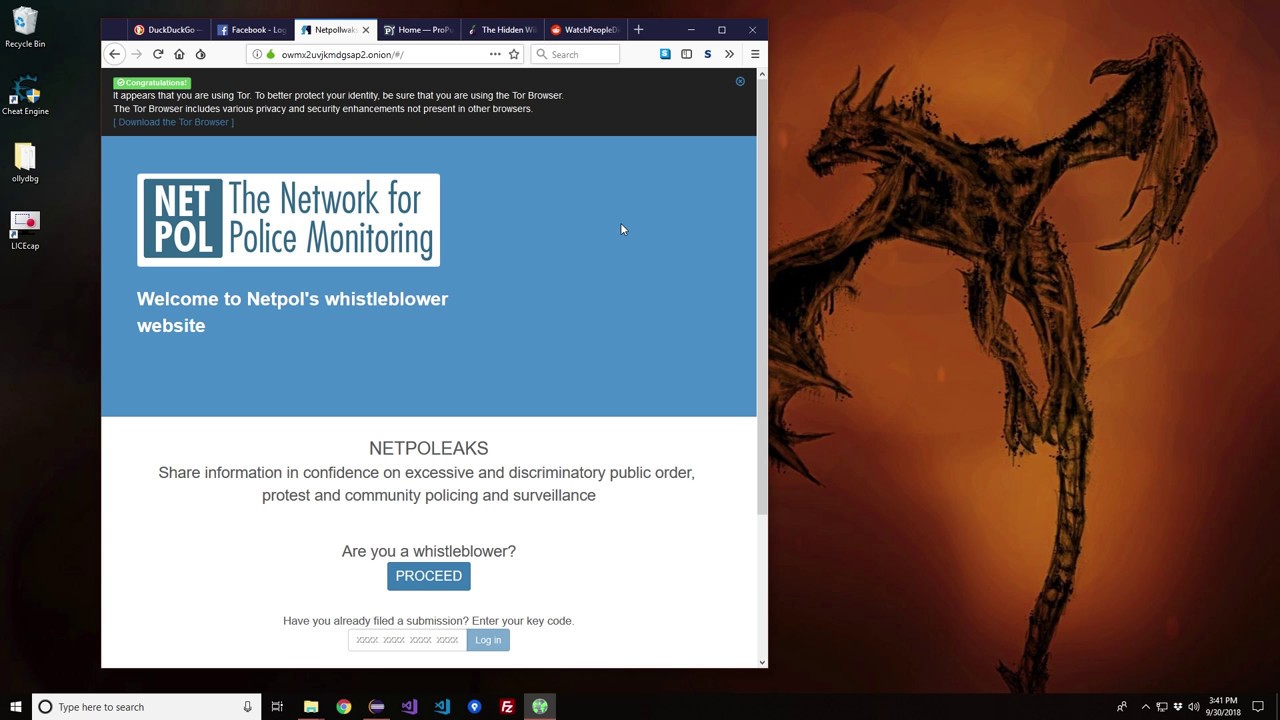
Task: Open Eclipse from the taskbar
Action: tap(376, 707)
